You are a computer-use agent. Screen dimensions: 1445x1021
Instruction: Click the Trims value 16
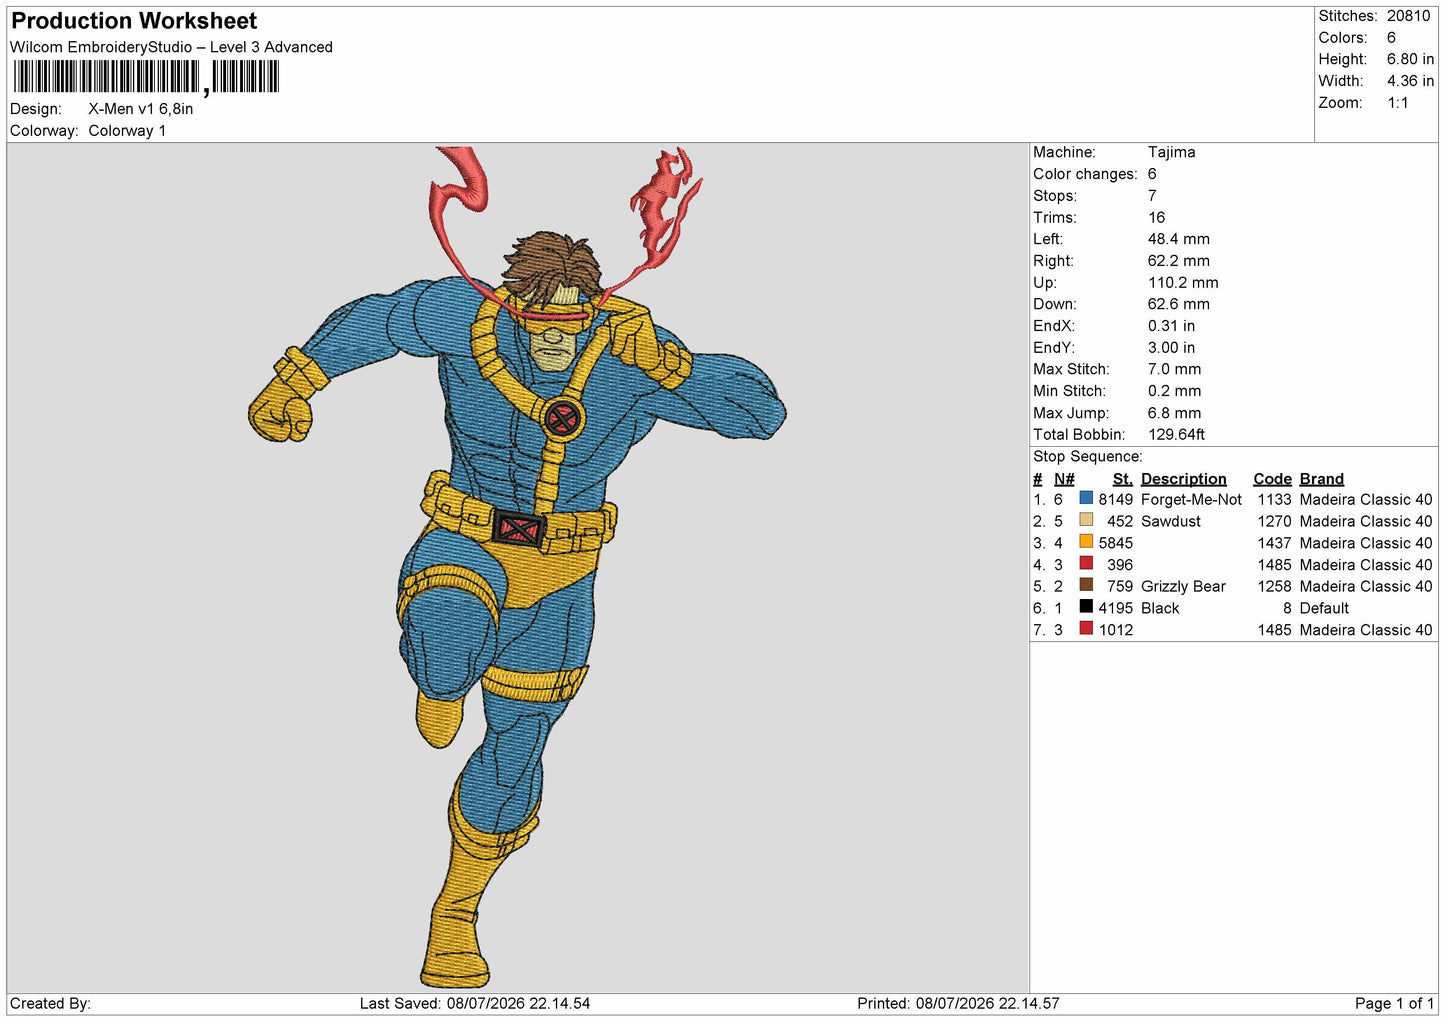(1156, 217)
